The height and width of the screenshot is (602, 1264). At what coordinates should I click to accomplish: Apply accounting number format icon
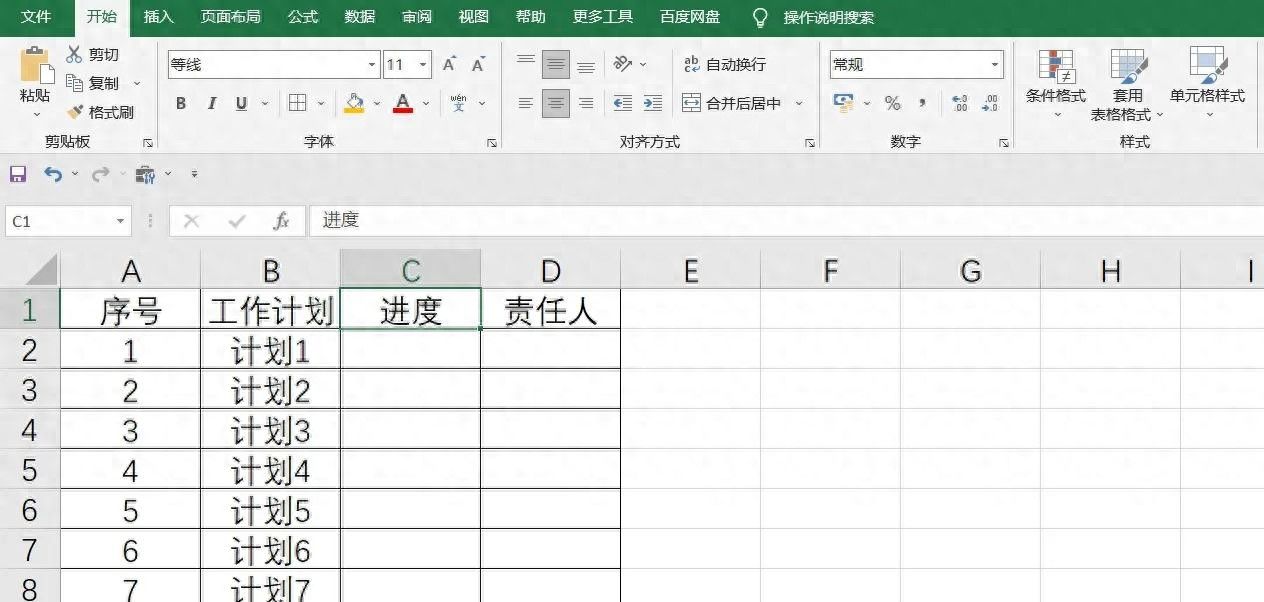tap(844, 103)
